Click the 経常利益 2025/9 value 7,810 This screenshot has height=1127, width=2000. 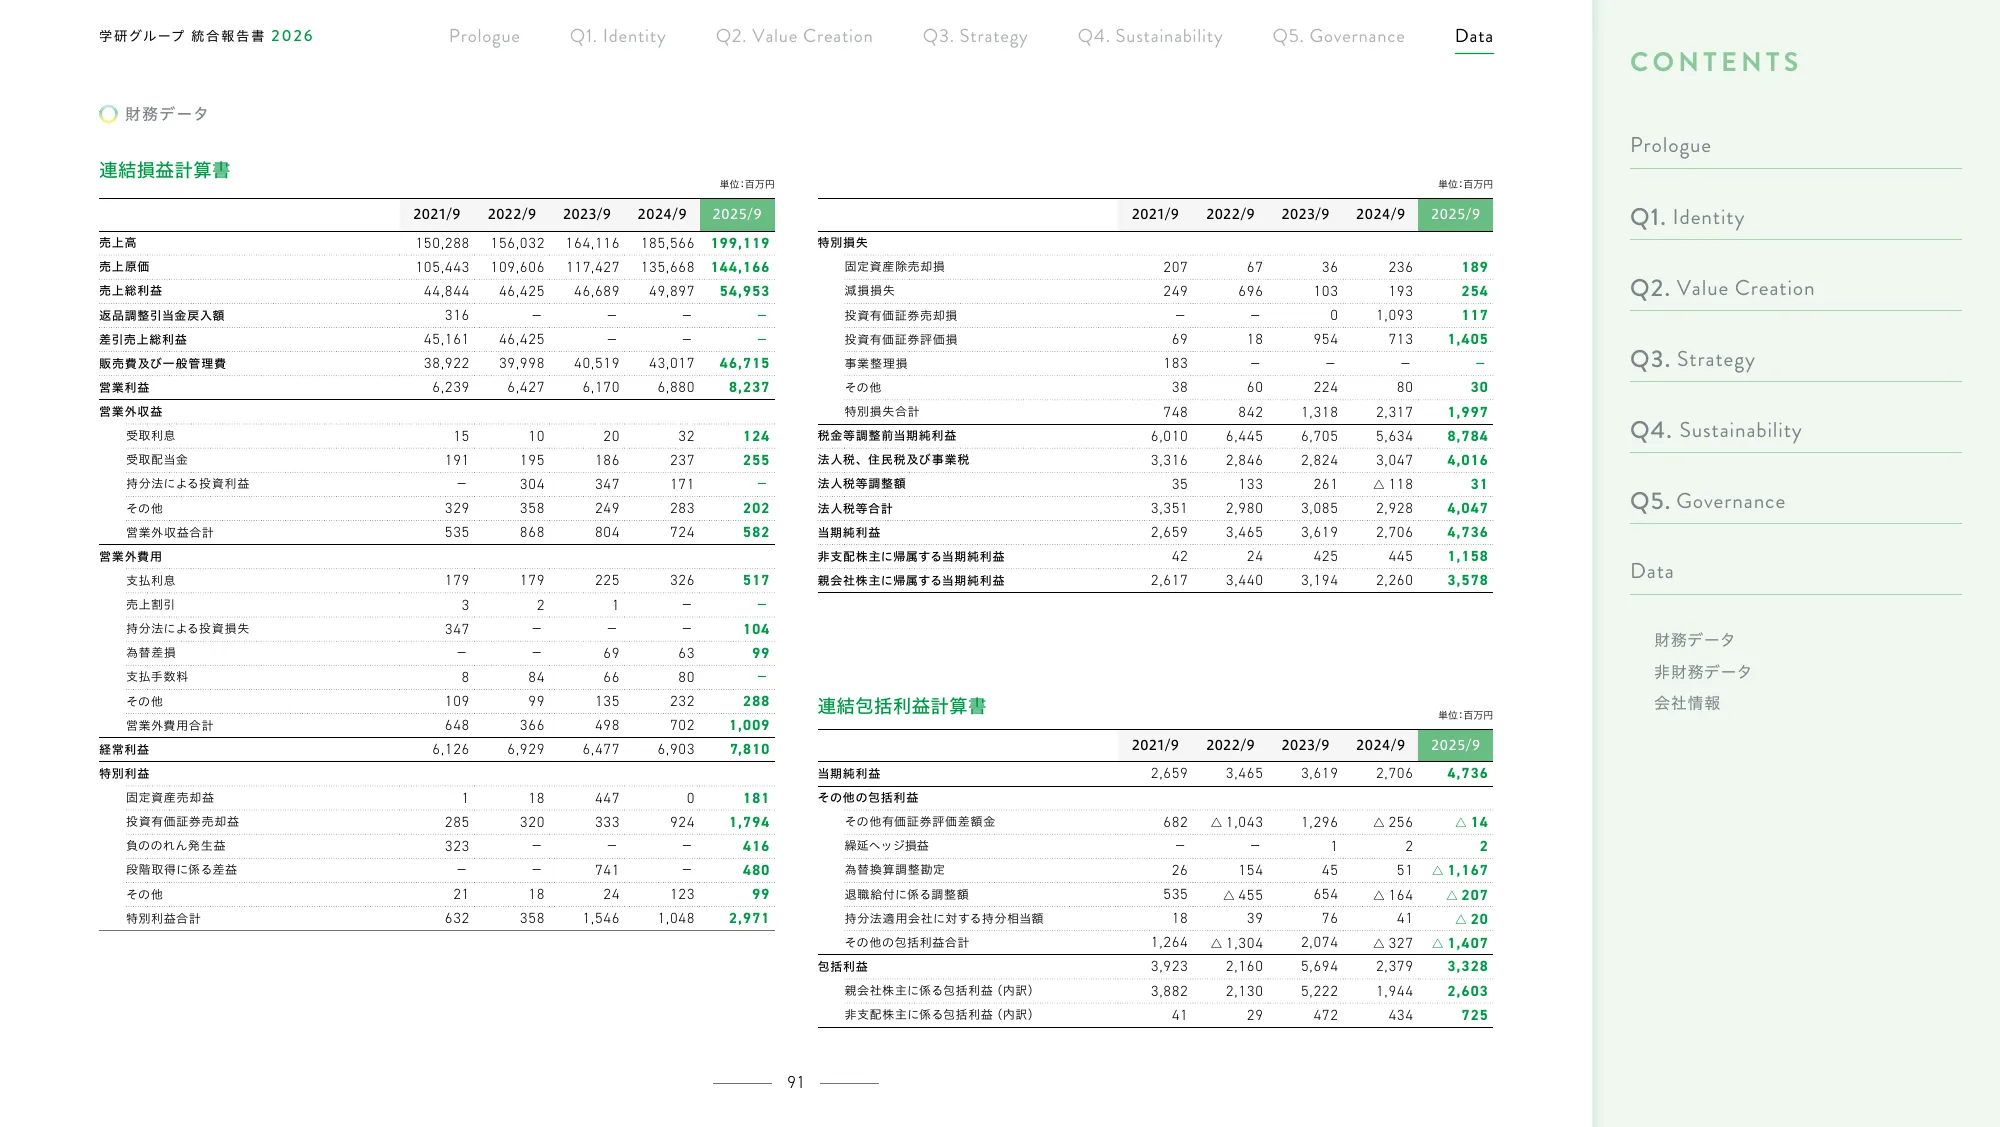pyautogui.click(x=749, y=749)
